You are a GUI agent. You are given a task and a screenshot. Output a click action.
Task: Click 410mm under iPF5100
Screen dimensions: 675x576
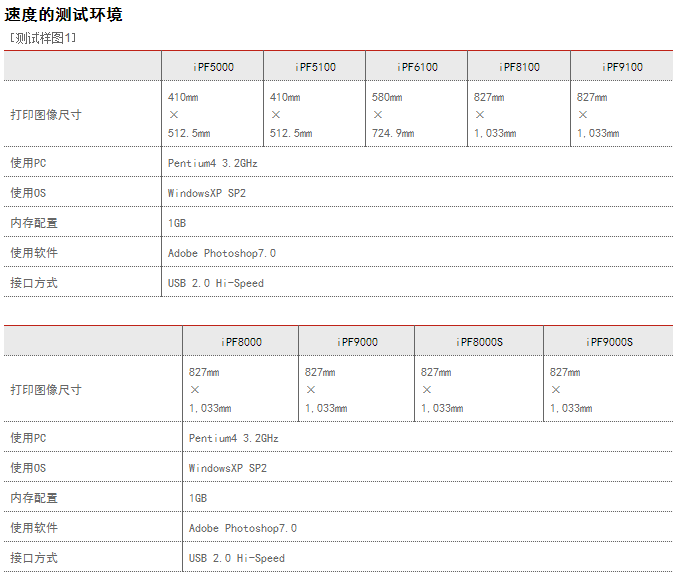point(285,97)
